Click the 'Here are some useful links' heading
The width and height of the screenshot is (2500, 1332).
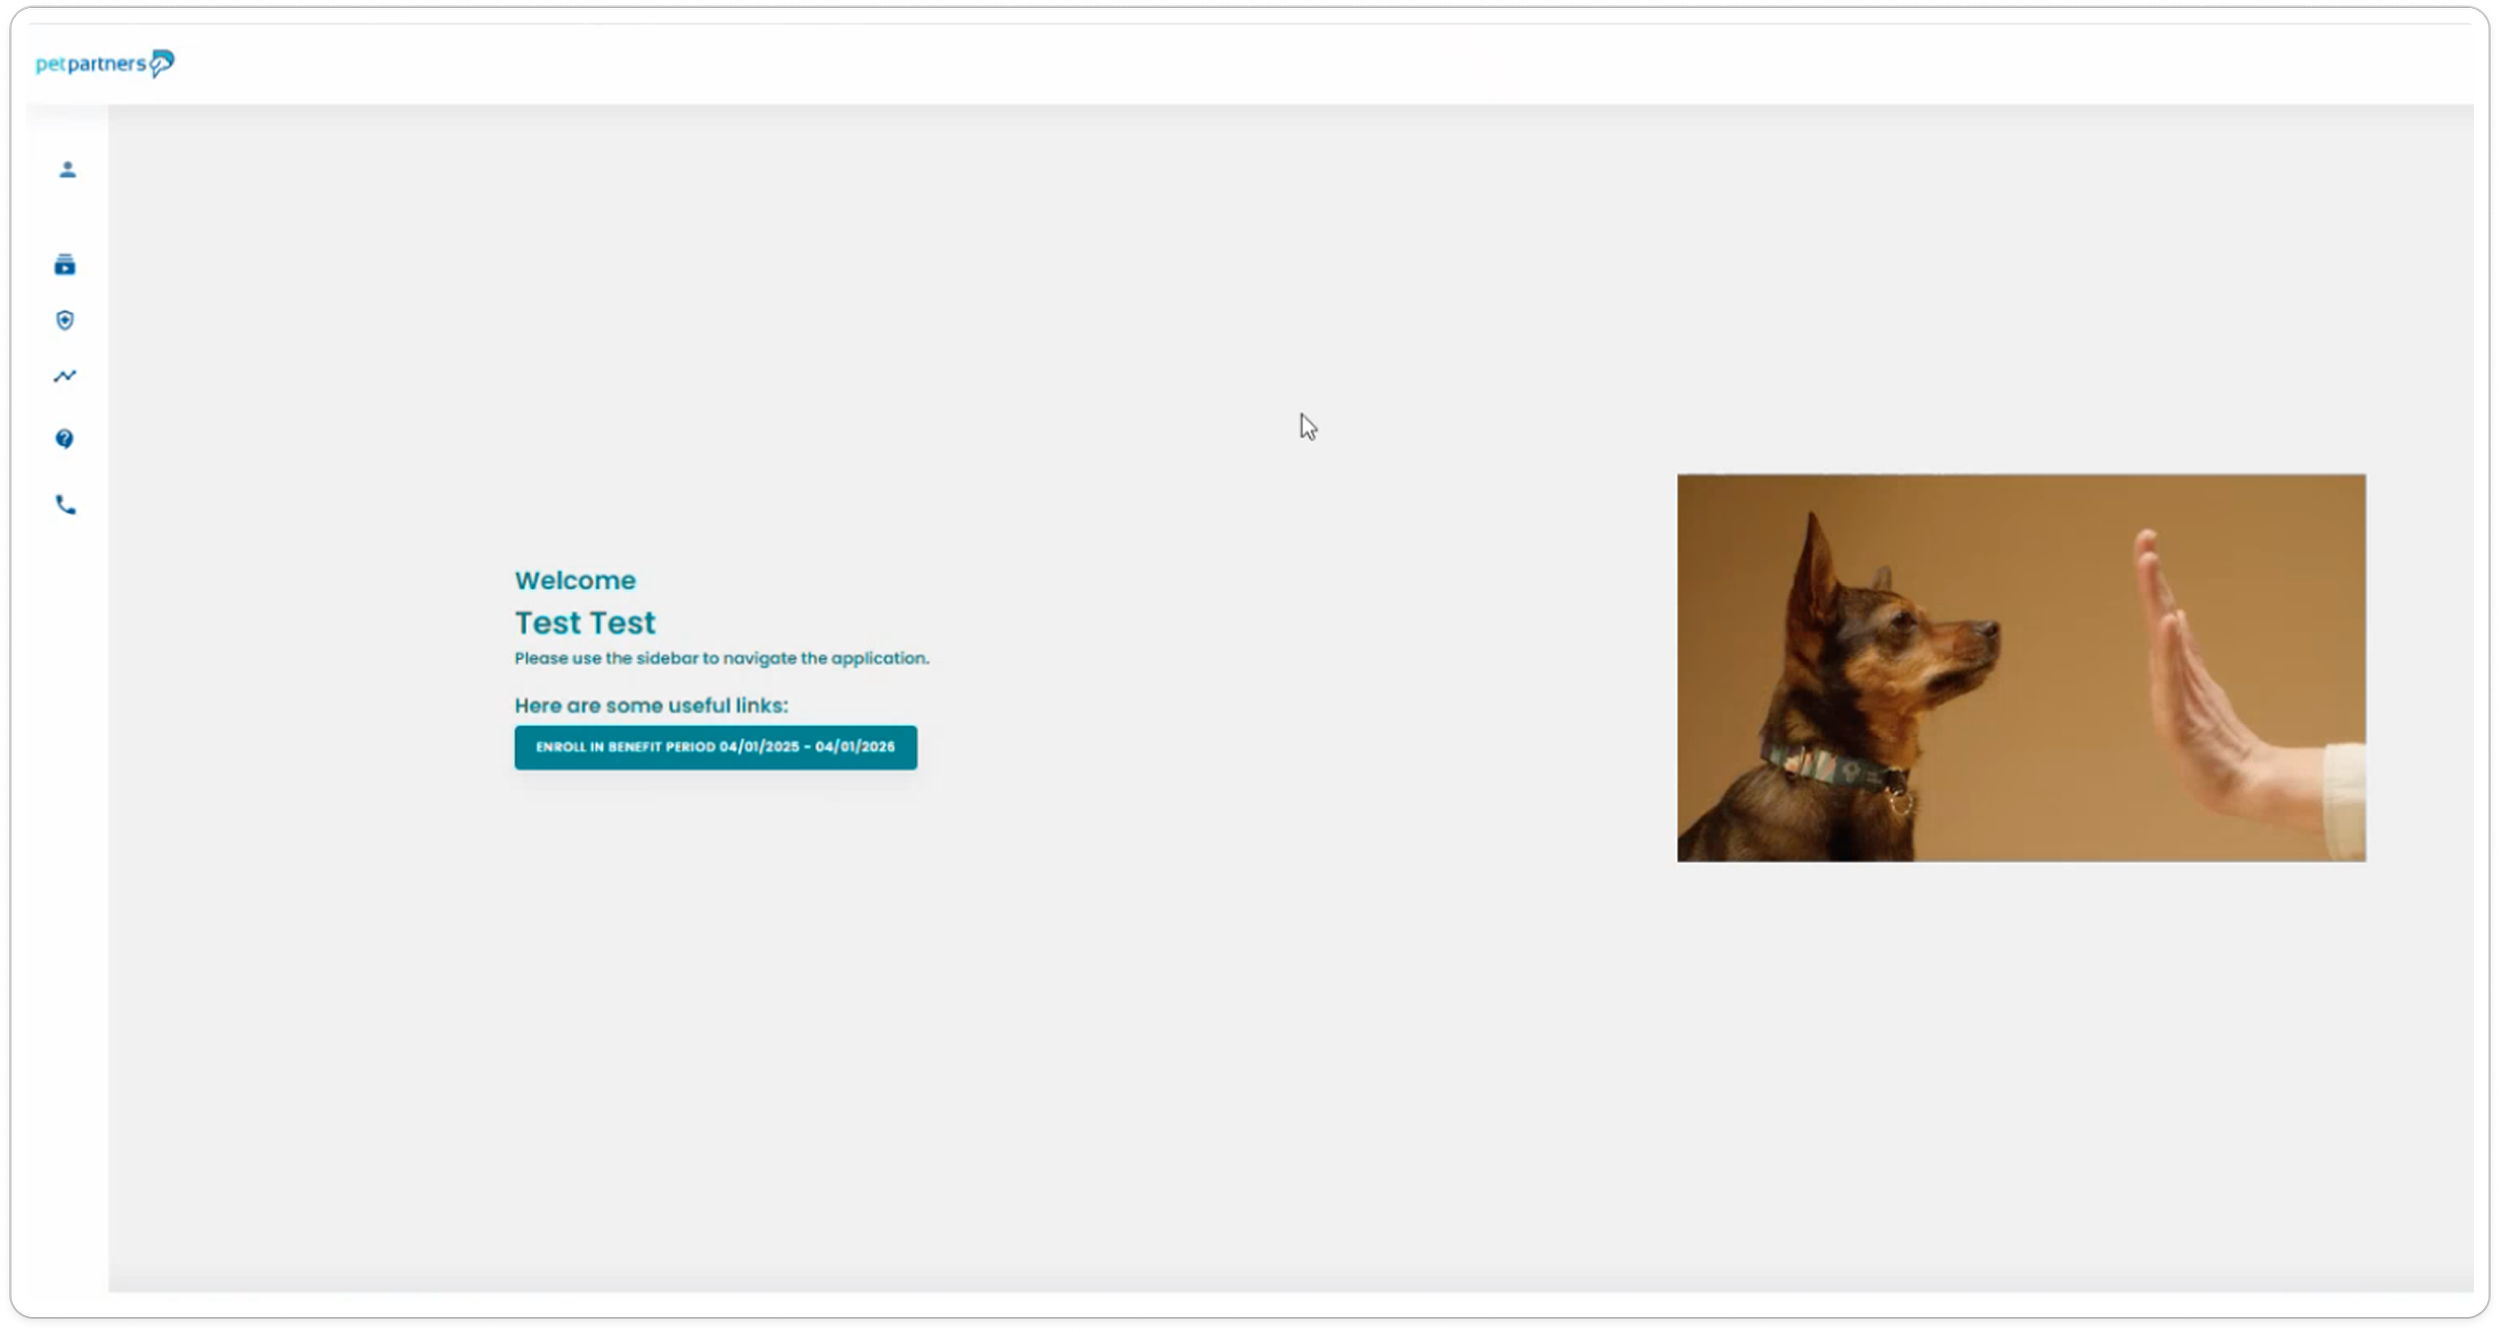pos(651,705)
